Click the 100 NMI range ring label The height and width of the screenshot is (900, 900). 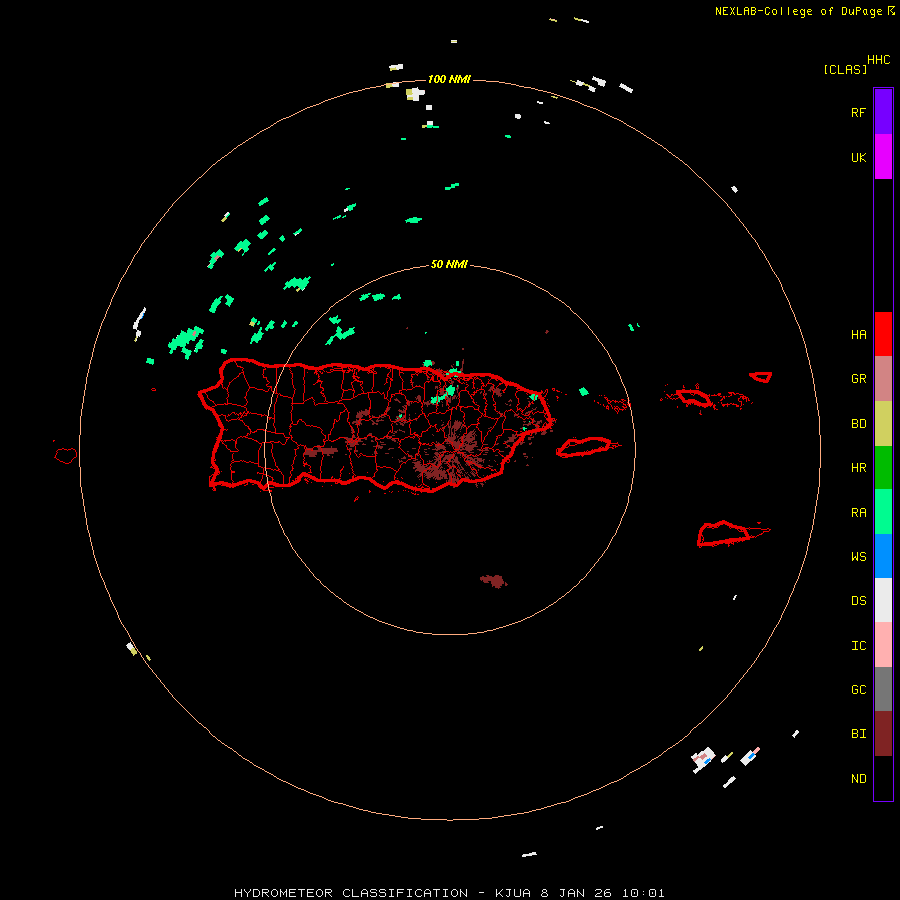coord(449,79)
